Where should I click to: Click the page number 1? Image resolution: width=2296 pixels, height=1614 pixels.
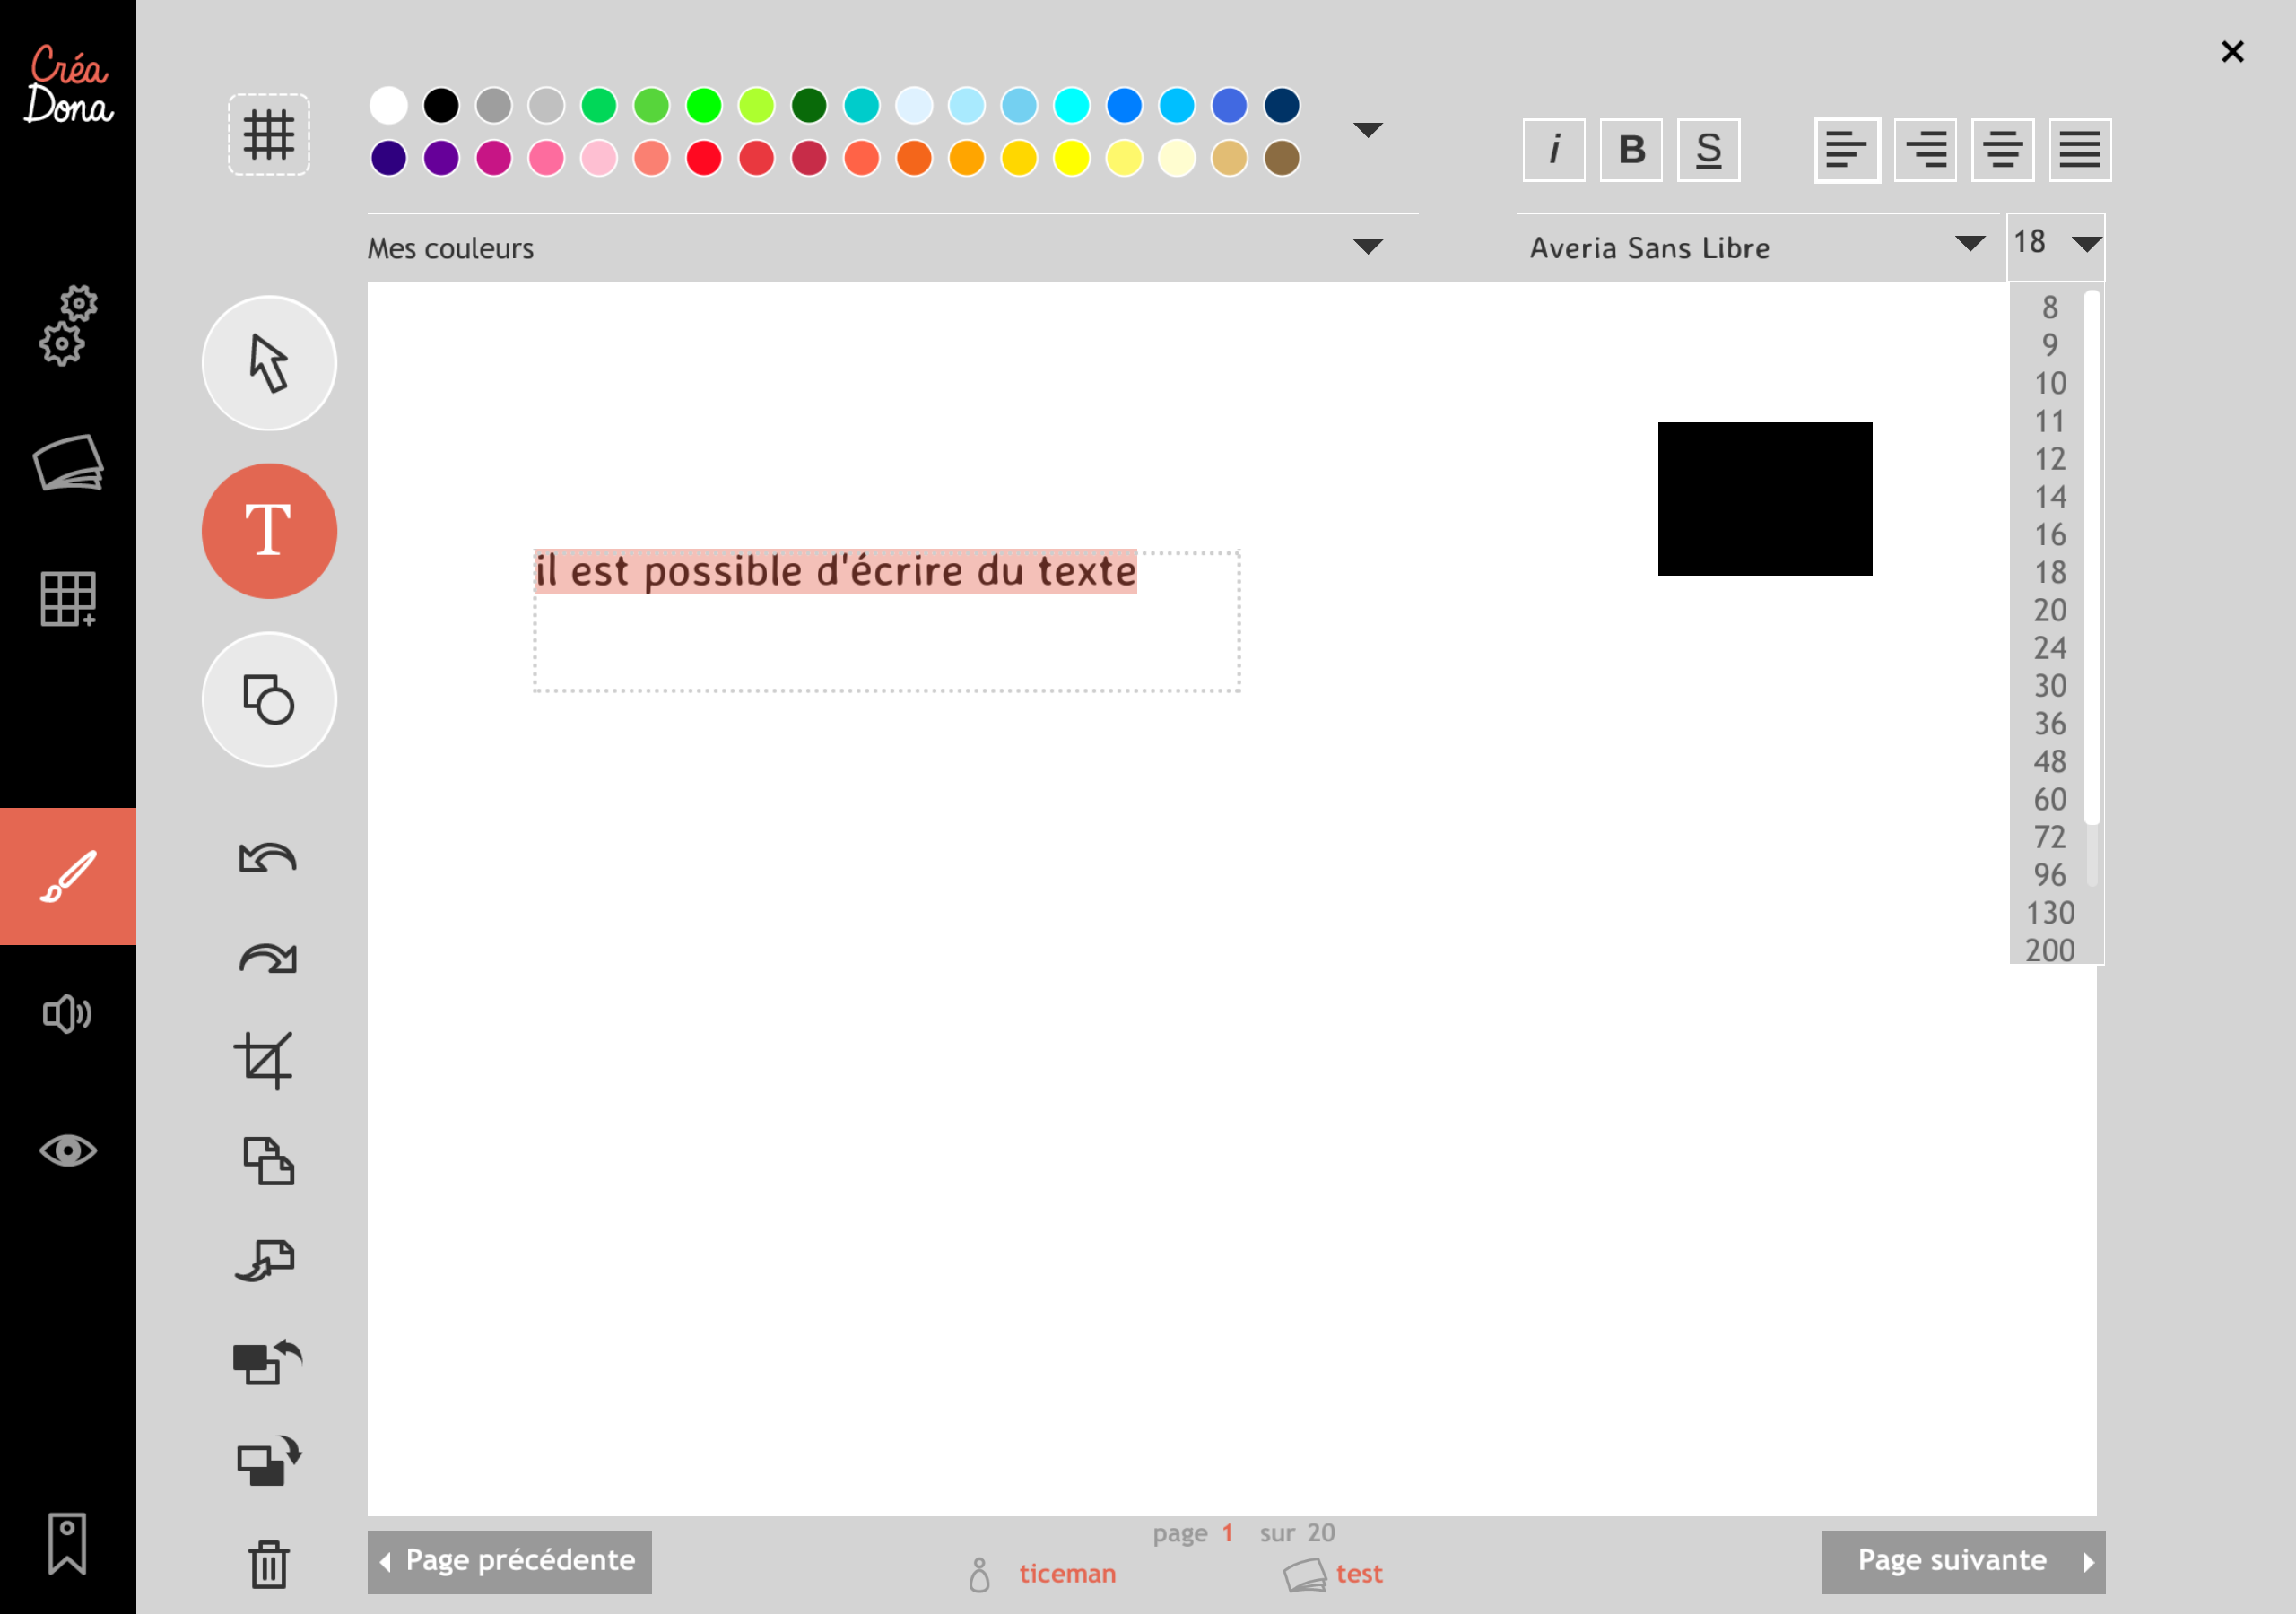pyautogui.click(x=1227, y=1532)
